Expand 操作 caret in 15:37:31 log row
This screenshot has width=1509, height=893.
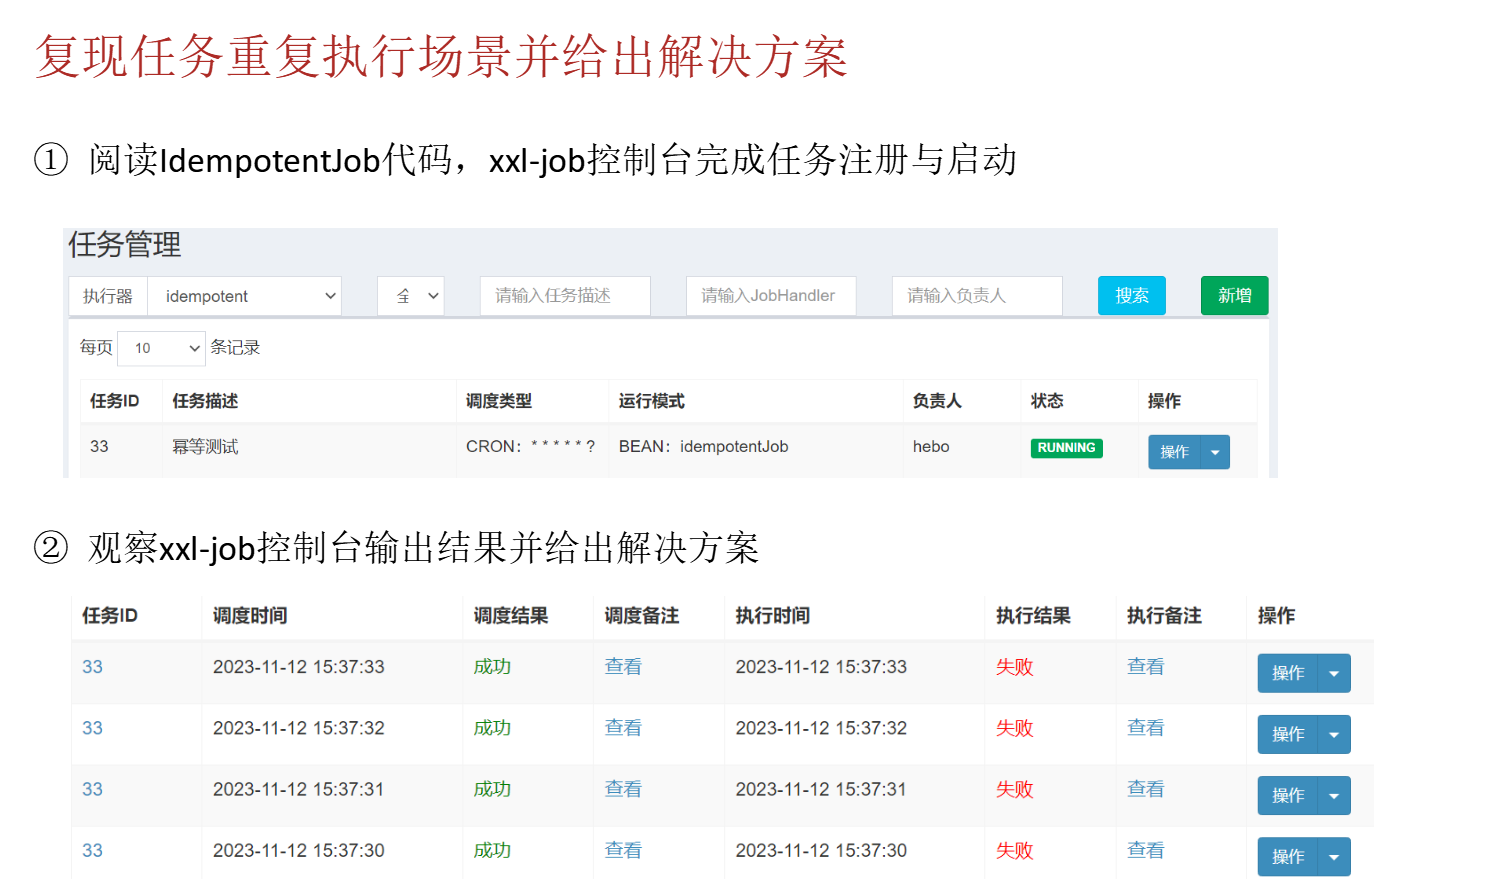coord(1334,795)
